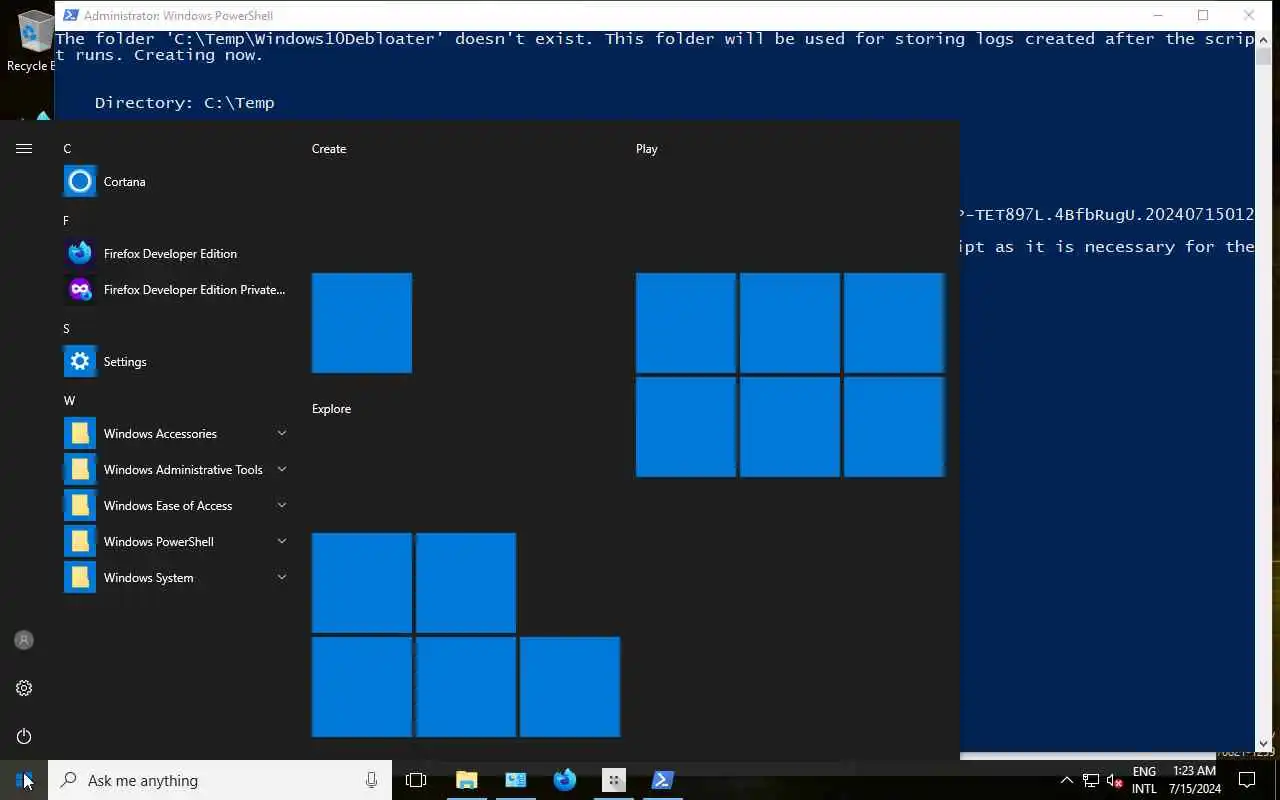Click the Windows Ease of Access folder icon
This screenshot has height=800, width=1280.
pos(80,505)
